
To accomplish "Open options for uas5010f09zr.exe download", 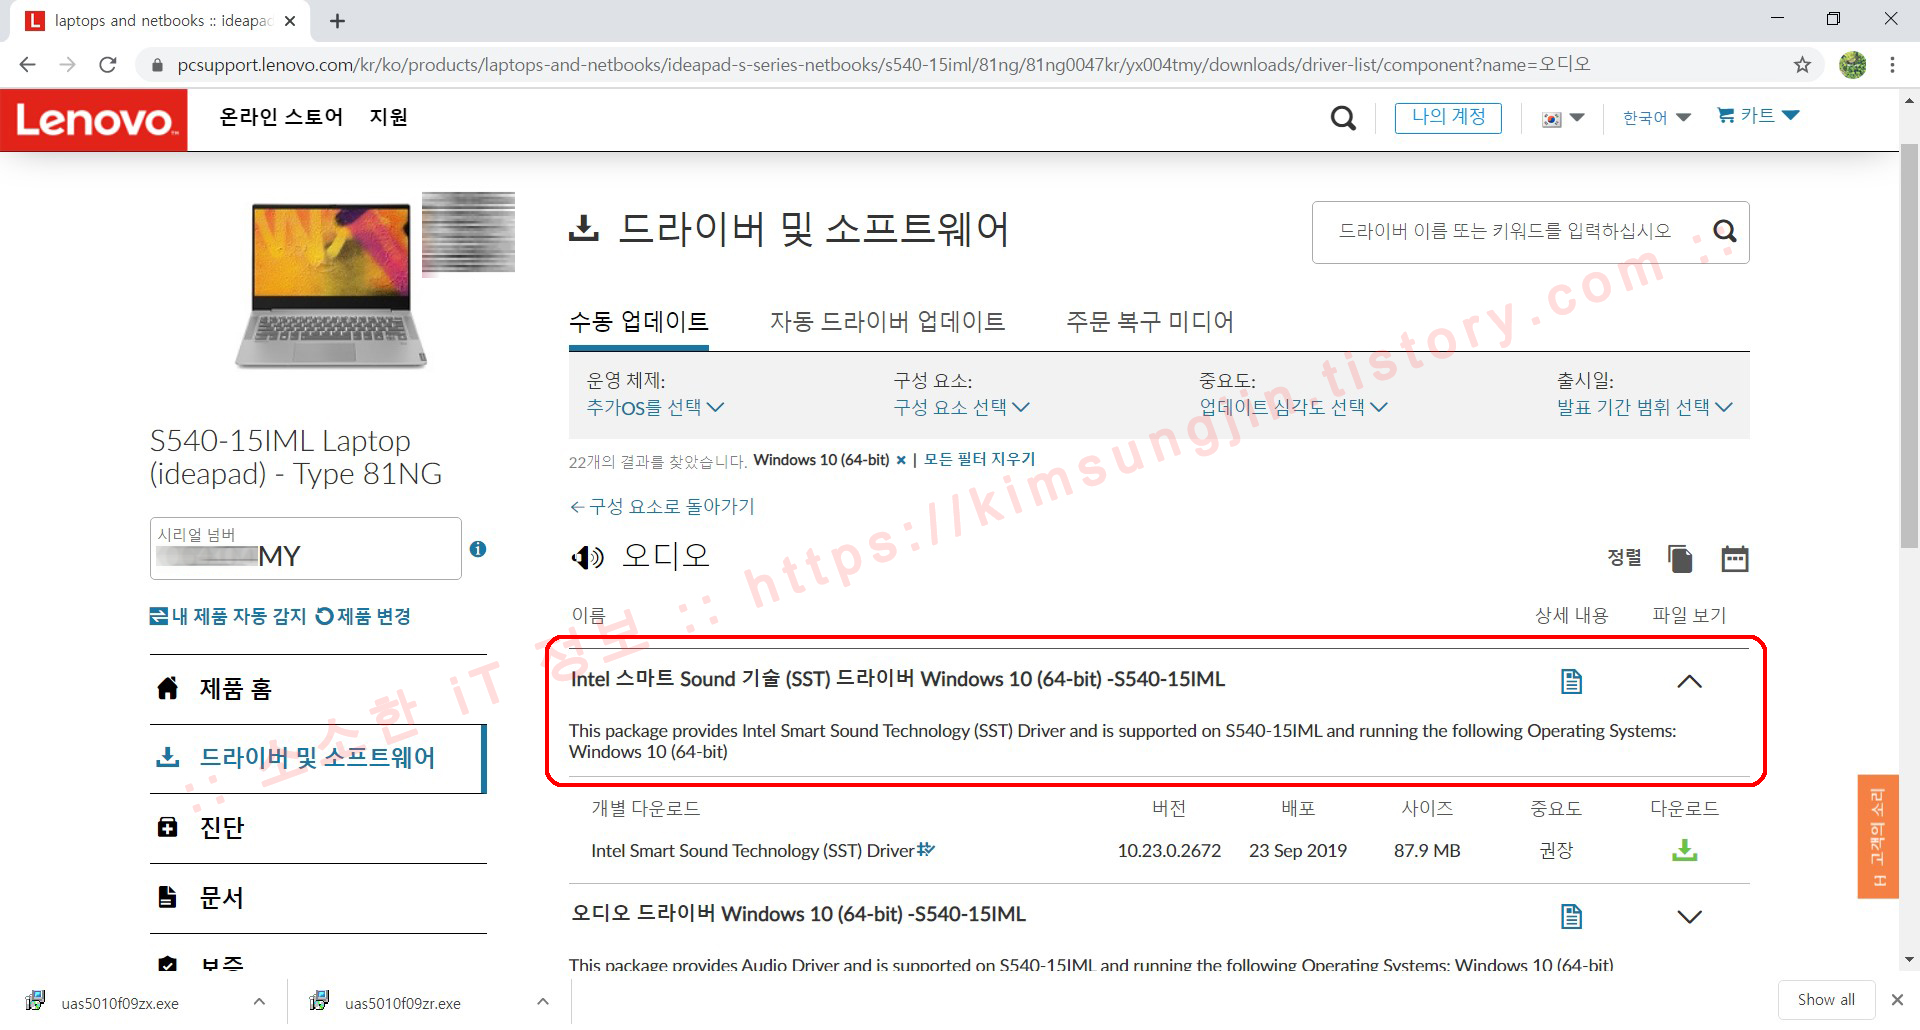I will 543,1001.
